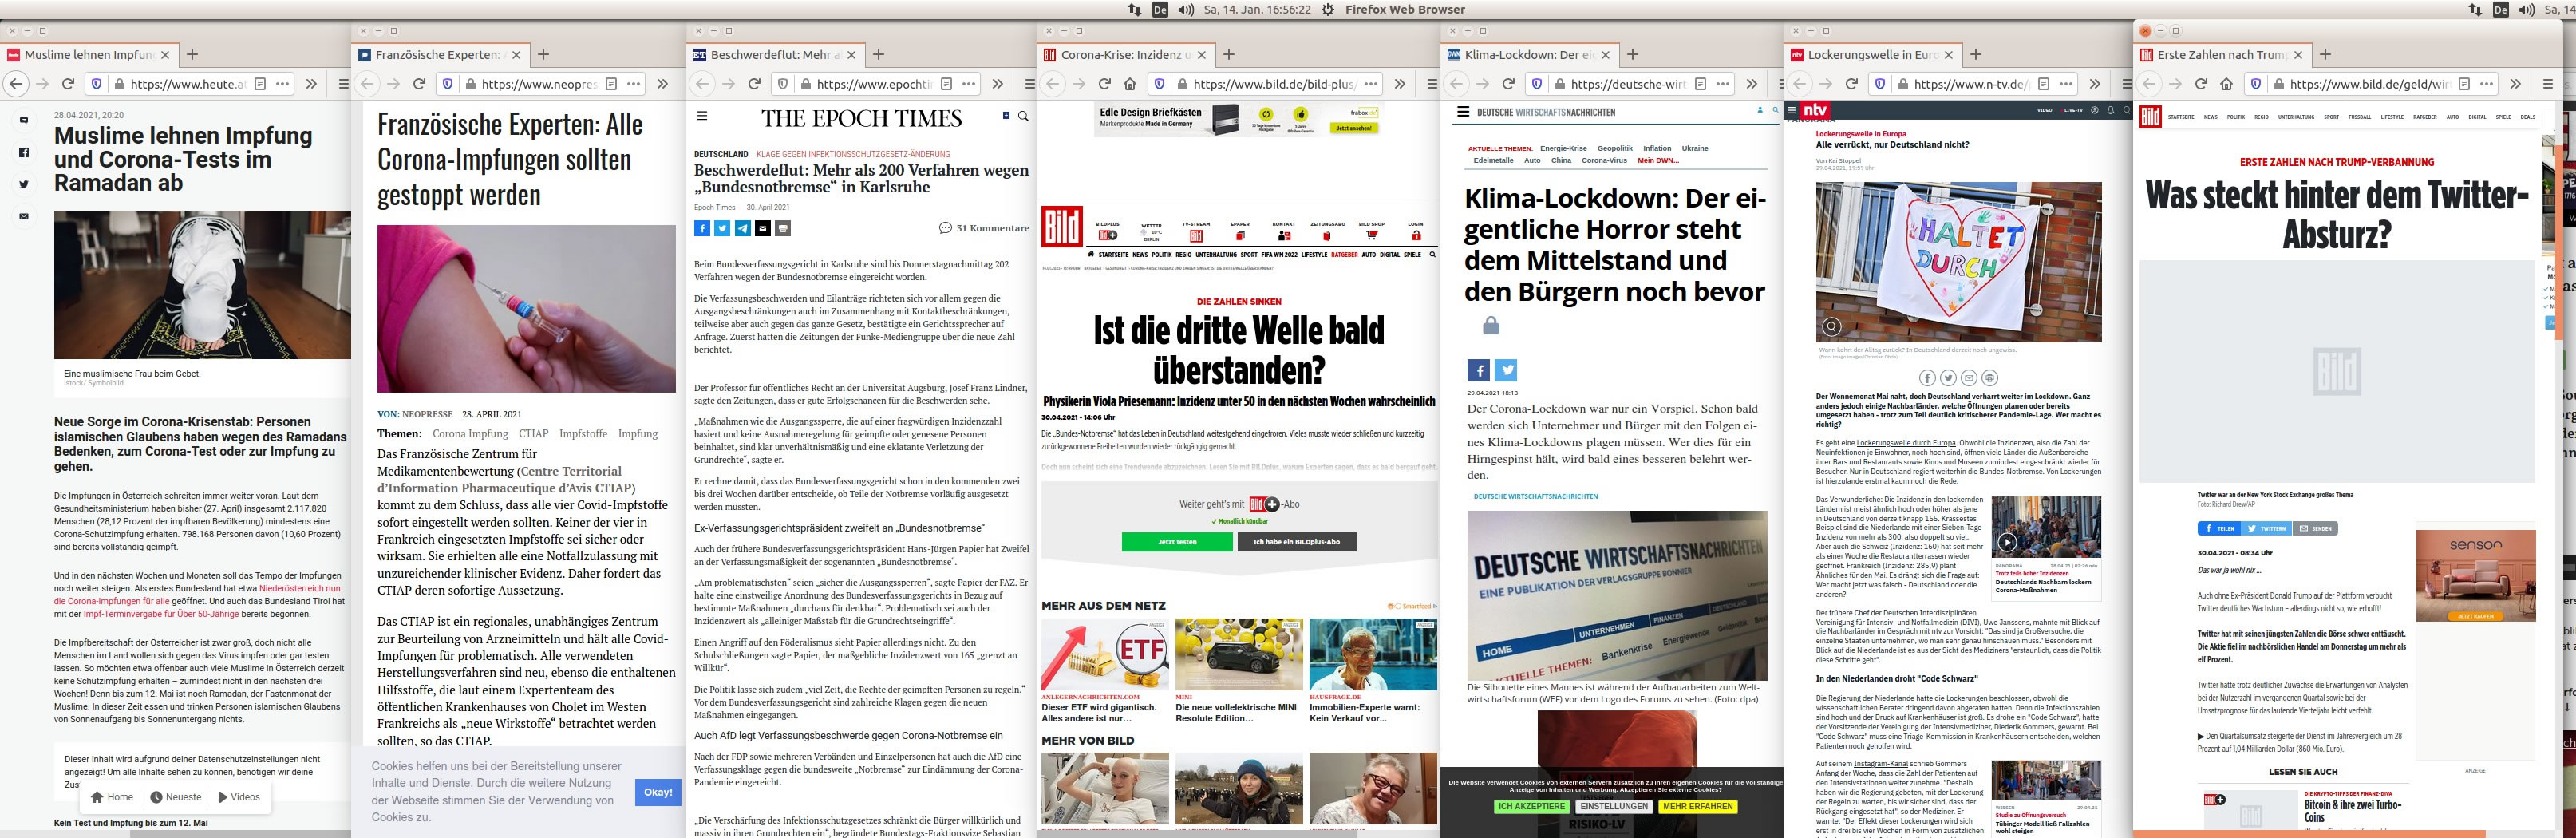Image resolution: width=2576 pixels, height=838 pixels.
Task: Open comments icon on heute.at sidebar
Action: [x=24, y=120]
